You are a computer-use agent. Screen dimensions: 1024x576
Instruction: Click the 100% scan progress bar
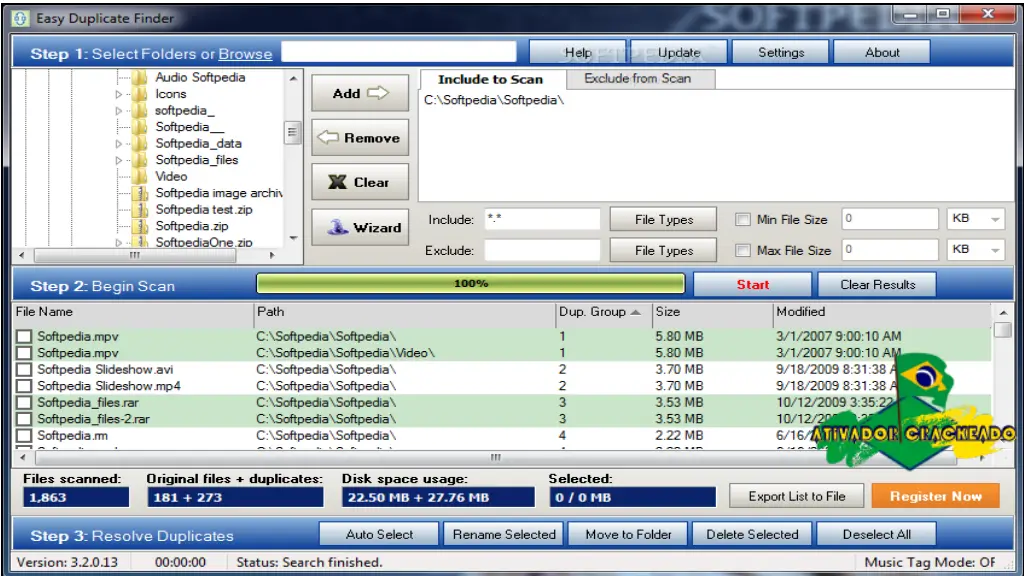470,283
